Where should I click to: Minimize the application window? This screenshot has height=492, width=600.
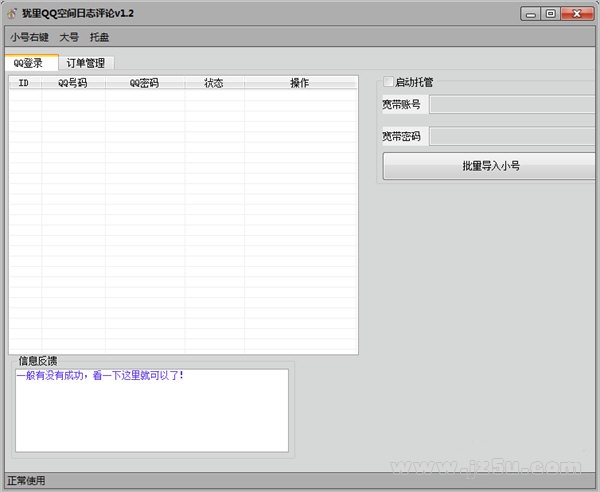[531, 14]
